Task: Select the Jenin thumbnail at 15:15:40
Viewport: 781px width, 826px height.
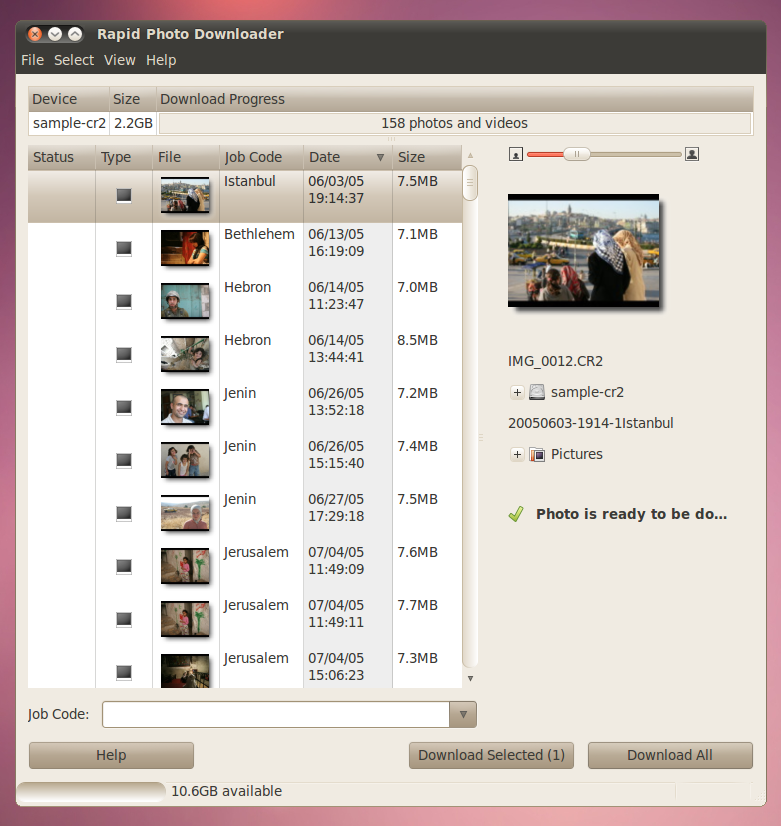Action: tap(185, 459)
